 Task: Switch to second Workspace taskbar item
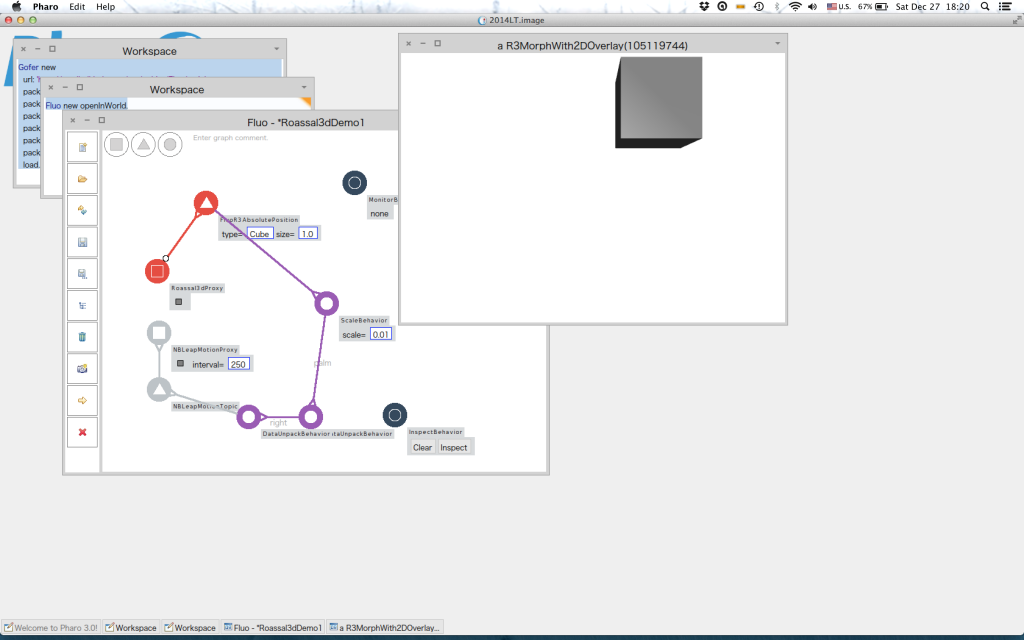190,628
